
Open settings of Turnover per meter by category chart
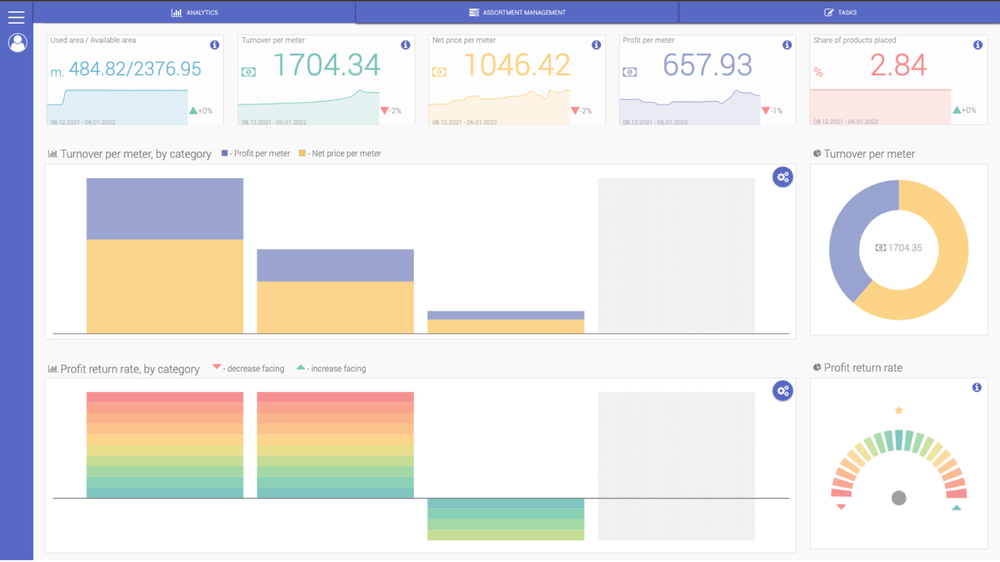pos(783,177)
